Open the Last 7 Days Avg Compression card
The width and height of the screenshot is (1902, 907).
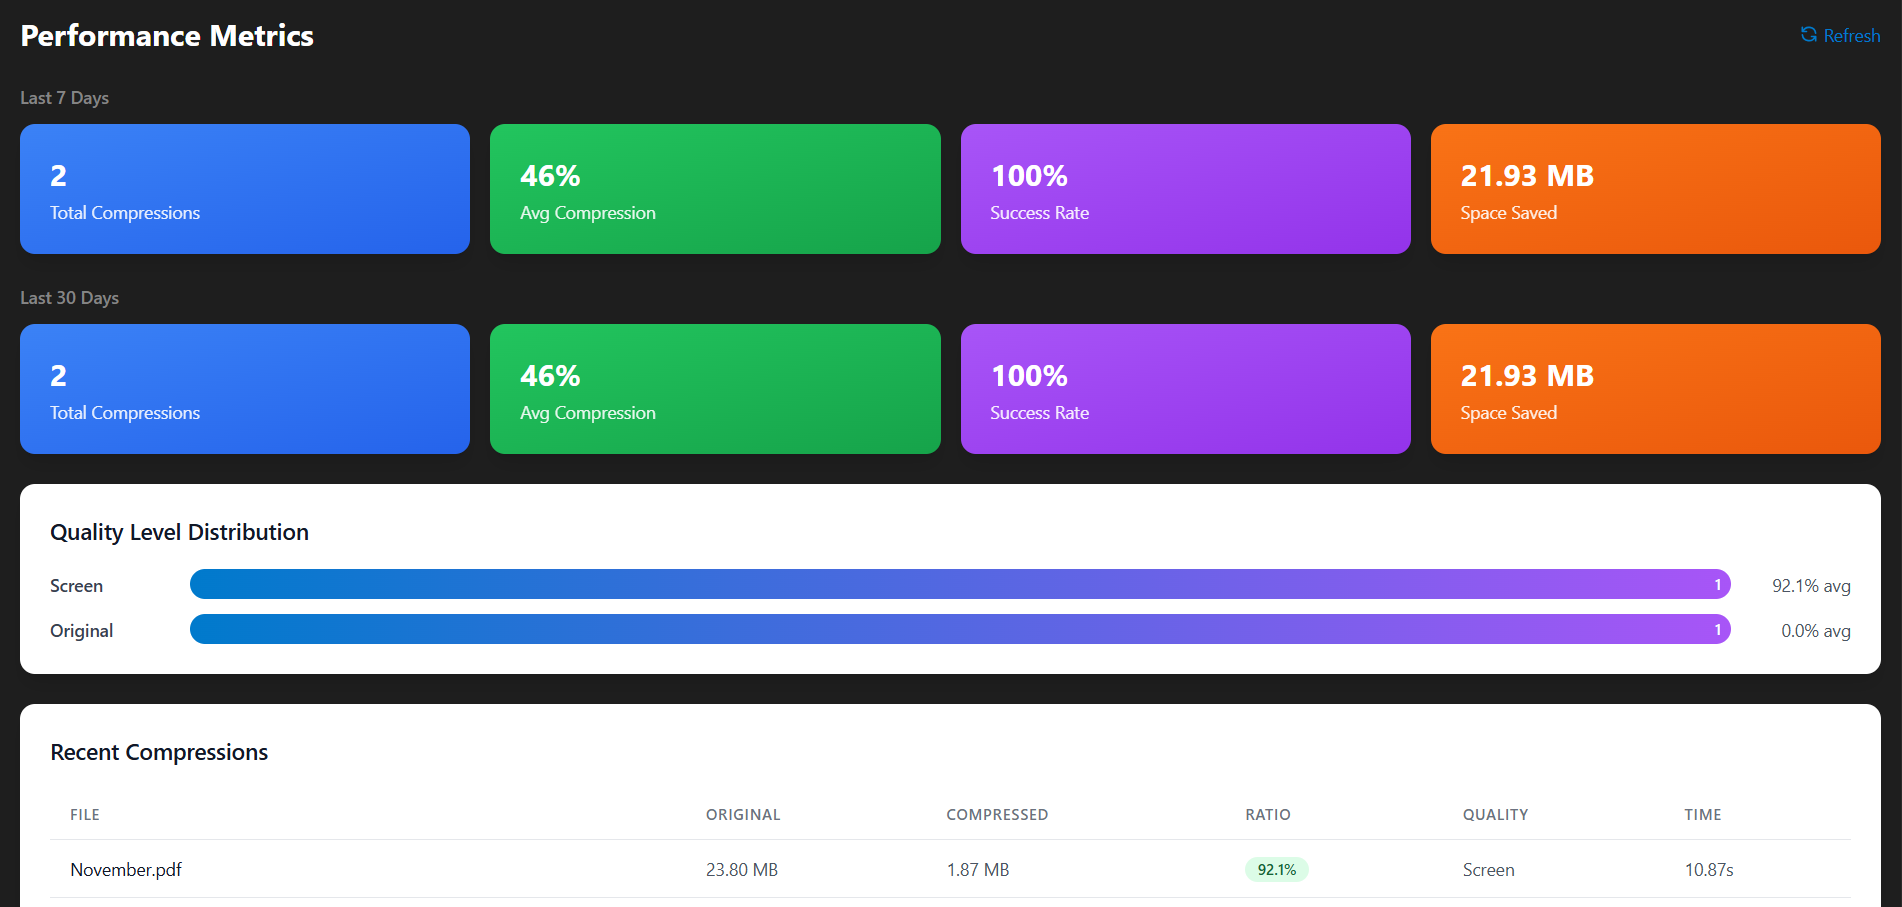(x=715, y=189)
